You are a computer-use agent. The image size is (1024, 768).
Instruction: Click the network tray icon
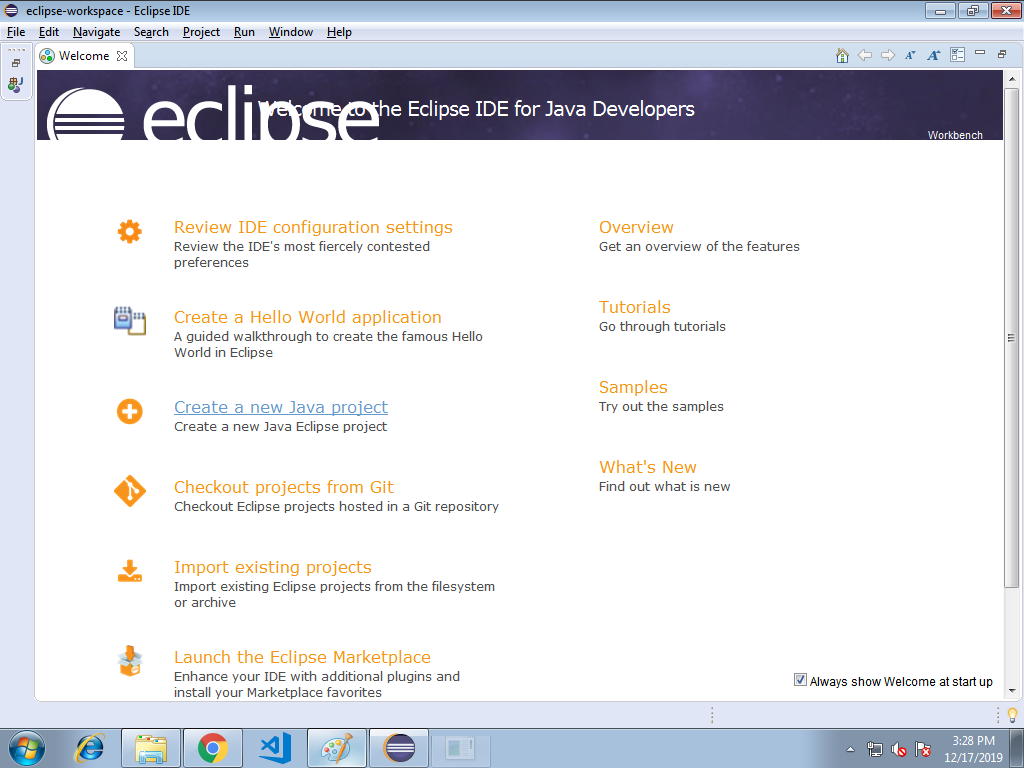pos(874,749)
